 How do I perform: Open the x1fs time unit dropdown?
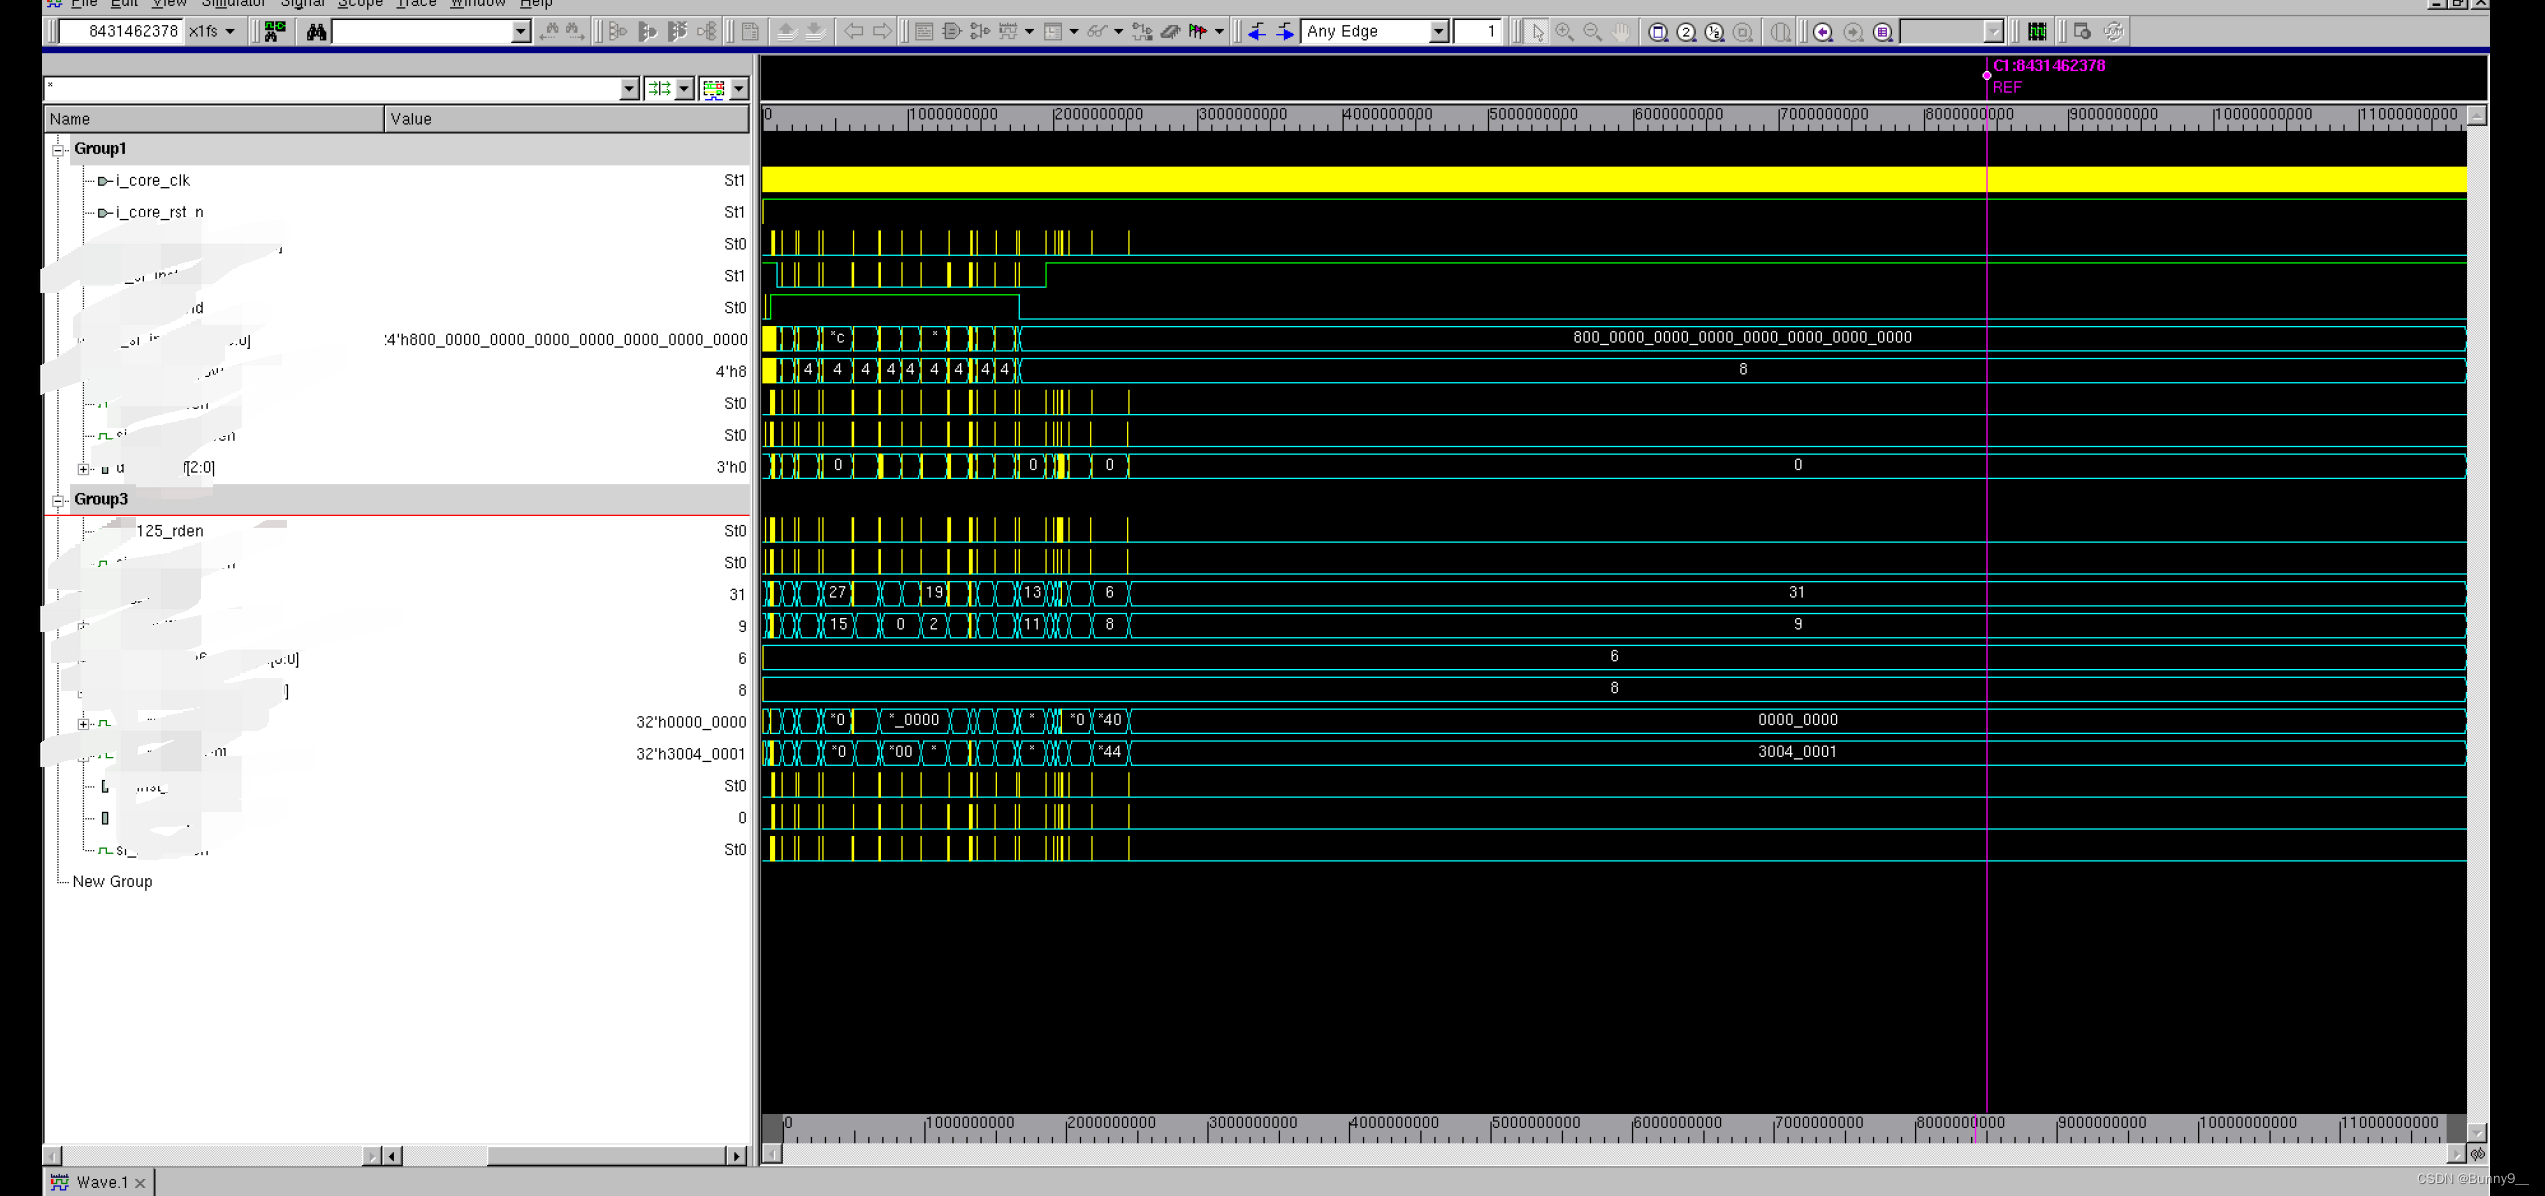[x=230, y=32]
